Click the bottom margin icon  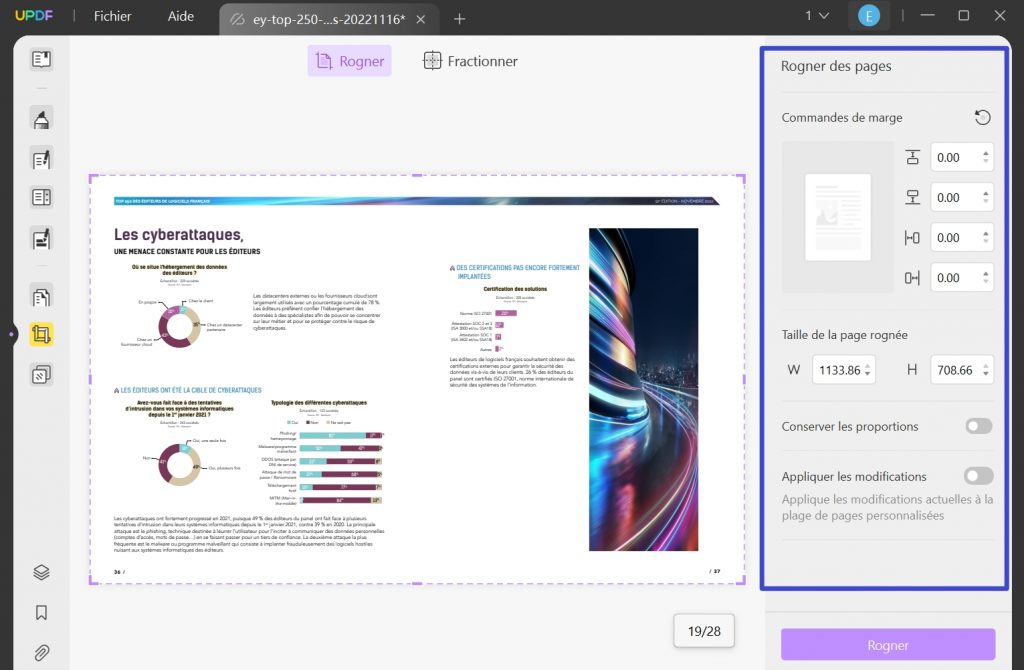[x=912, y=197]
